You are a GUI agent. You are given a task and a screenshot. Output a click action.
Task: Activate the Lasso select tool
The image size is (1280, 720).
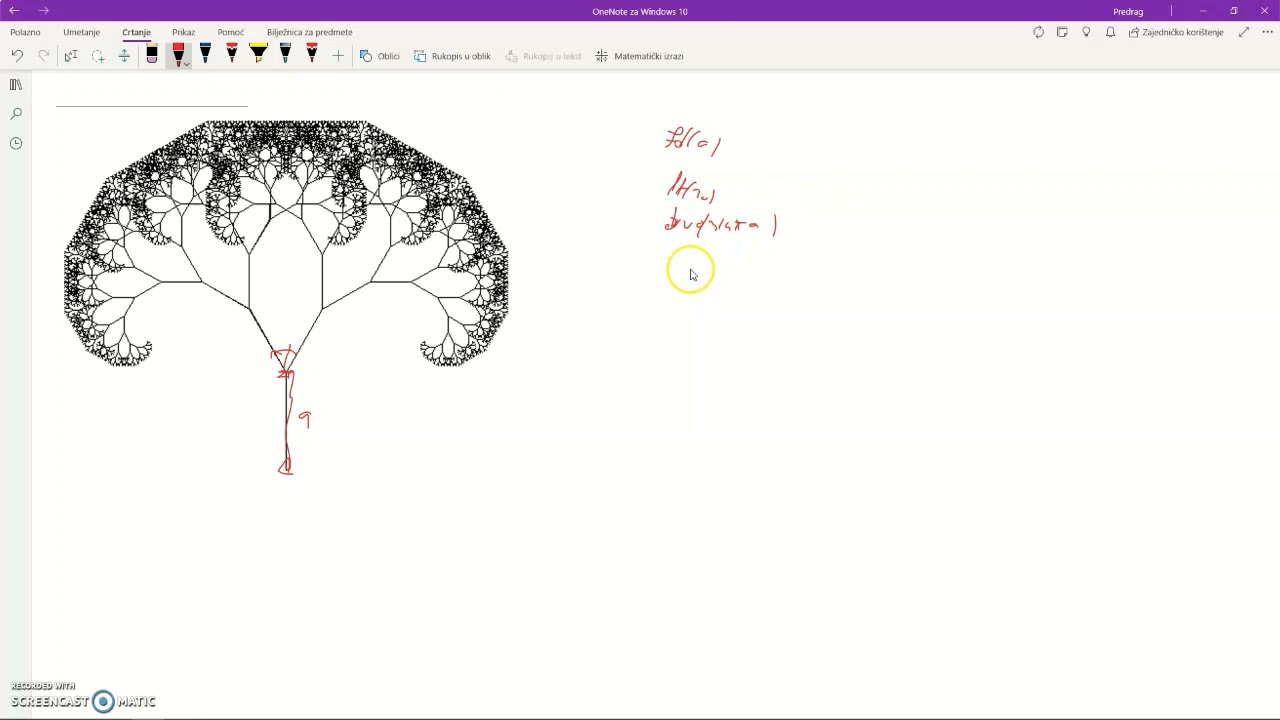click(98, 56)
